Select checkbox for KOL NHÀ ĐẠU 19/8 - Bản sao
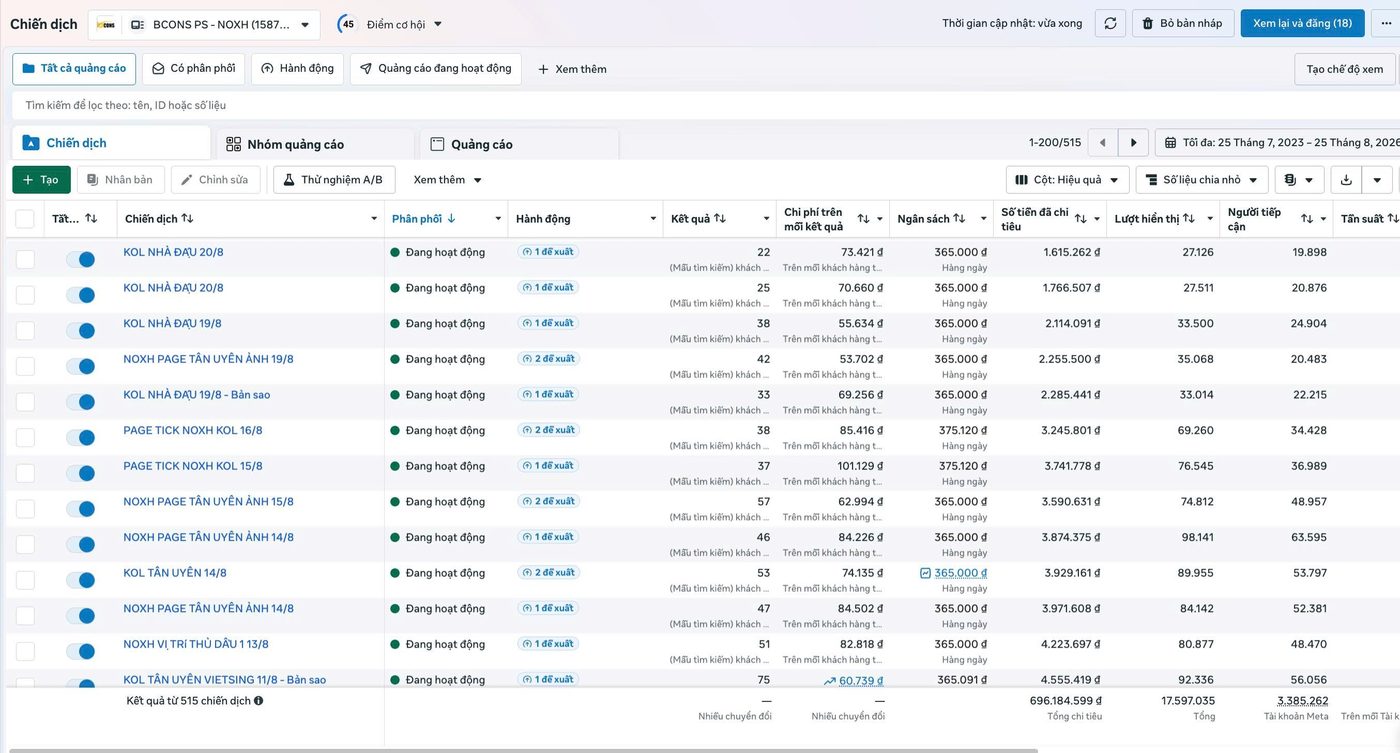The width and height of the screenshot is (1400, 753). [25, 402]
